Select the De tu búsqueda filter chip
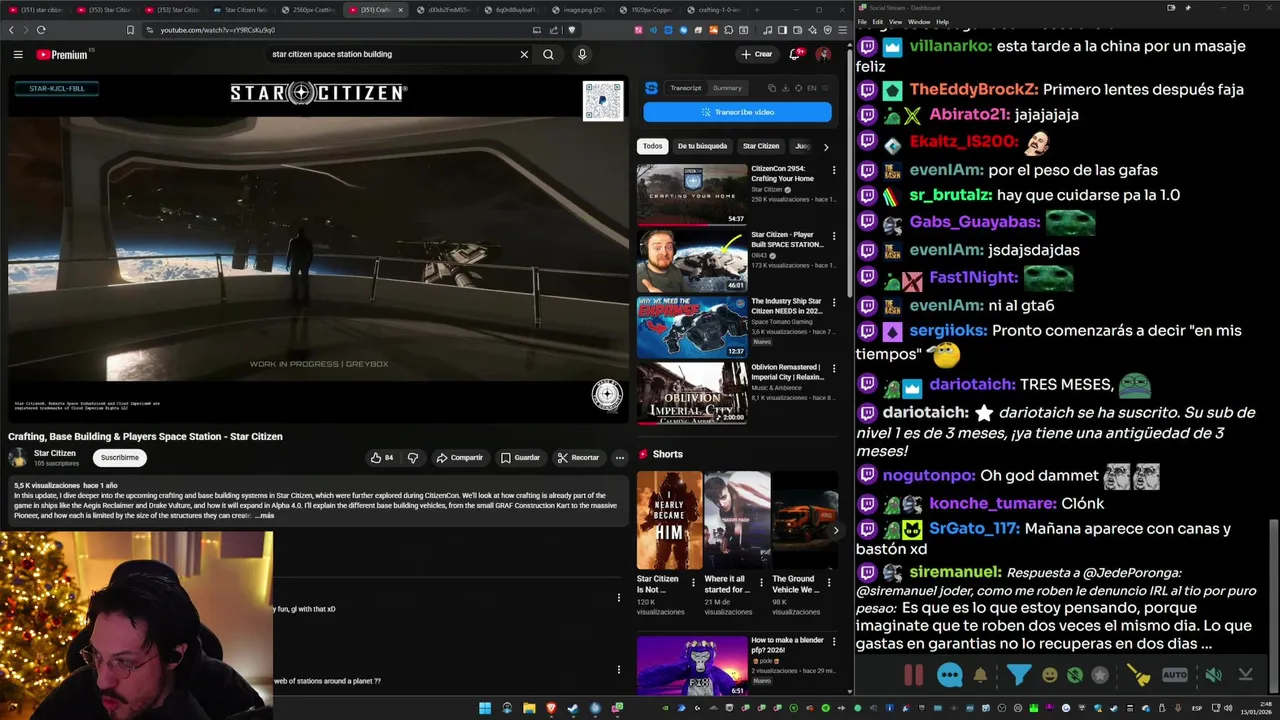 coord(703,146)
